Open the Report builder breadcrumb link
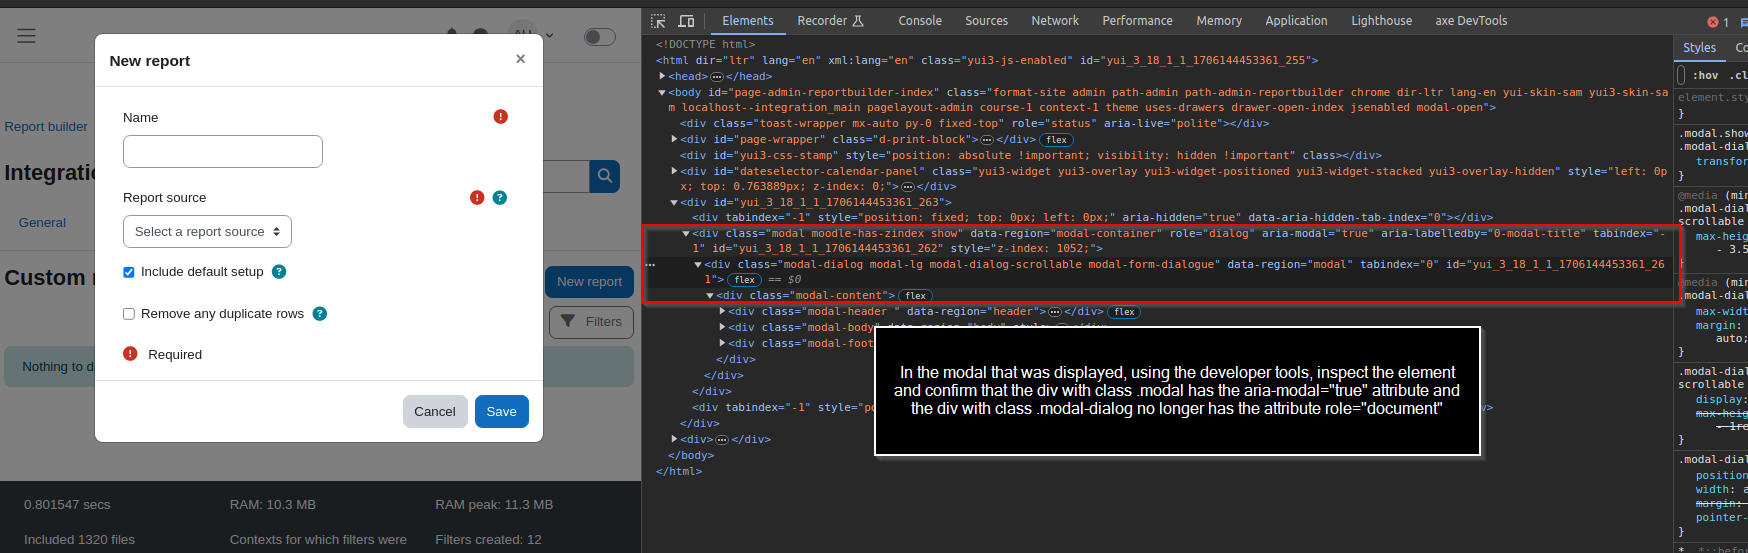This screenshot has height=553, width=1748. coord(46,126)
